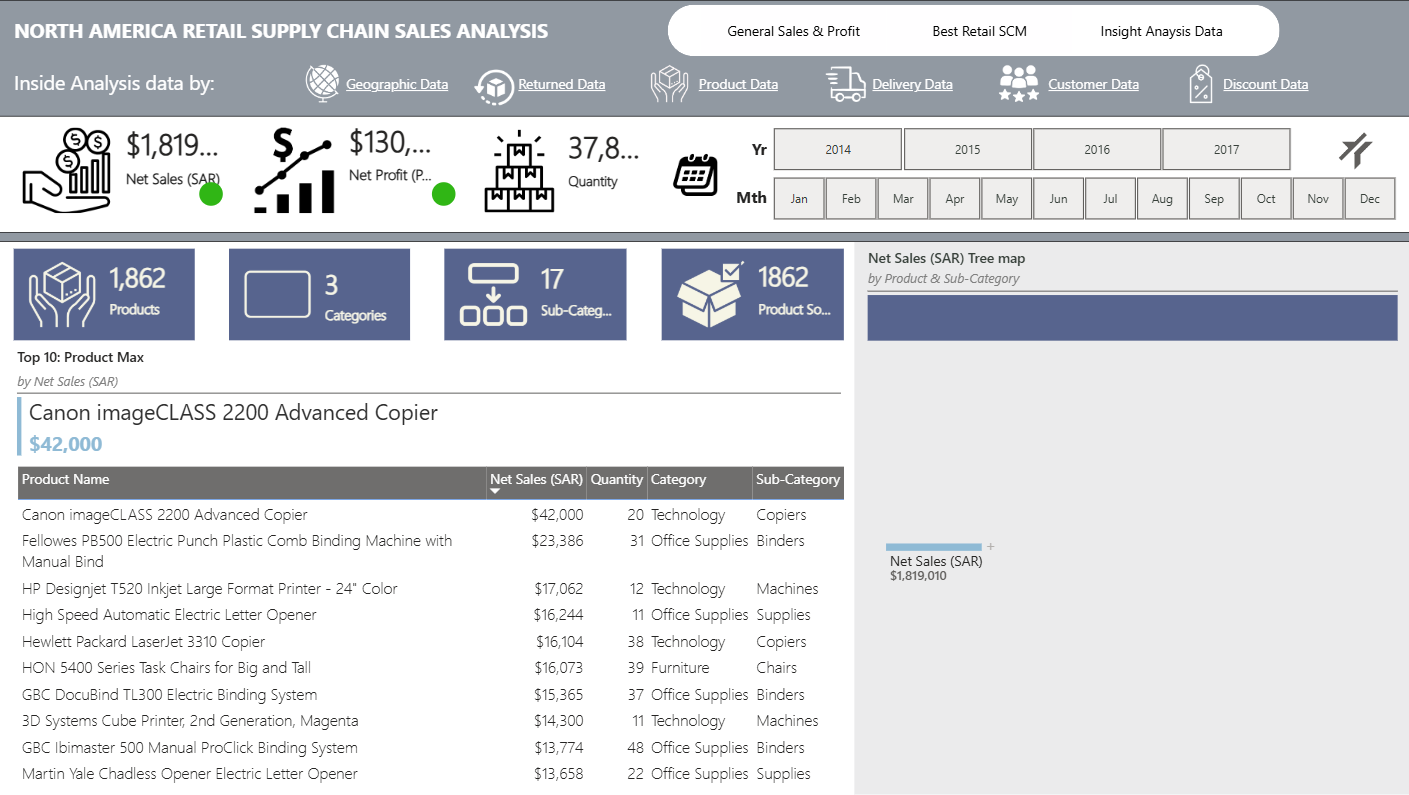Click the green Net Profit status indicator

click(x=444, y=194)
